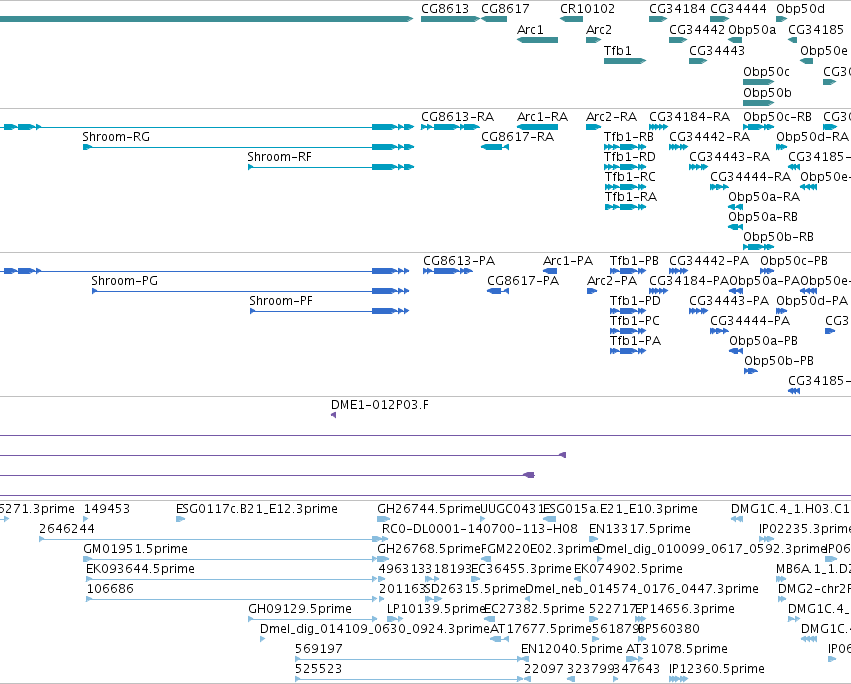Select the Tfb1-RC transcript label

click(x=630, y=177)
